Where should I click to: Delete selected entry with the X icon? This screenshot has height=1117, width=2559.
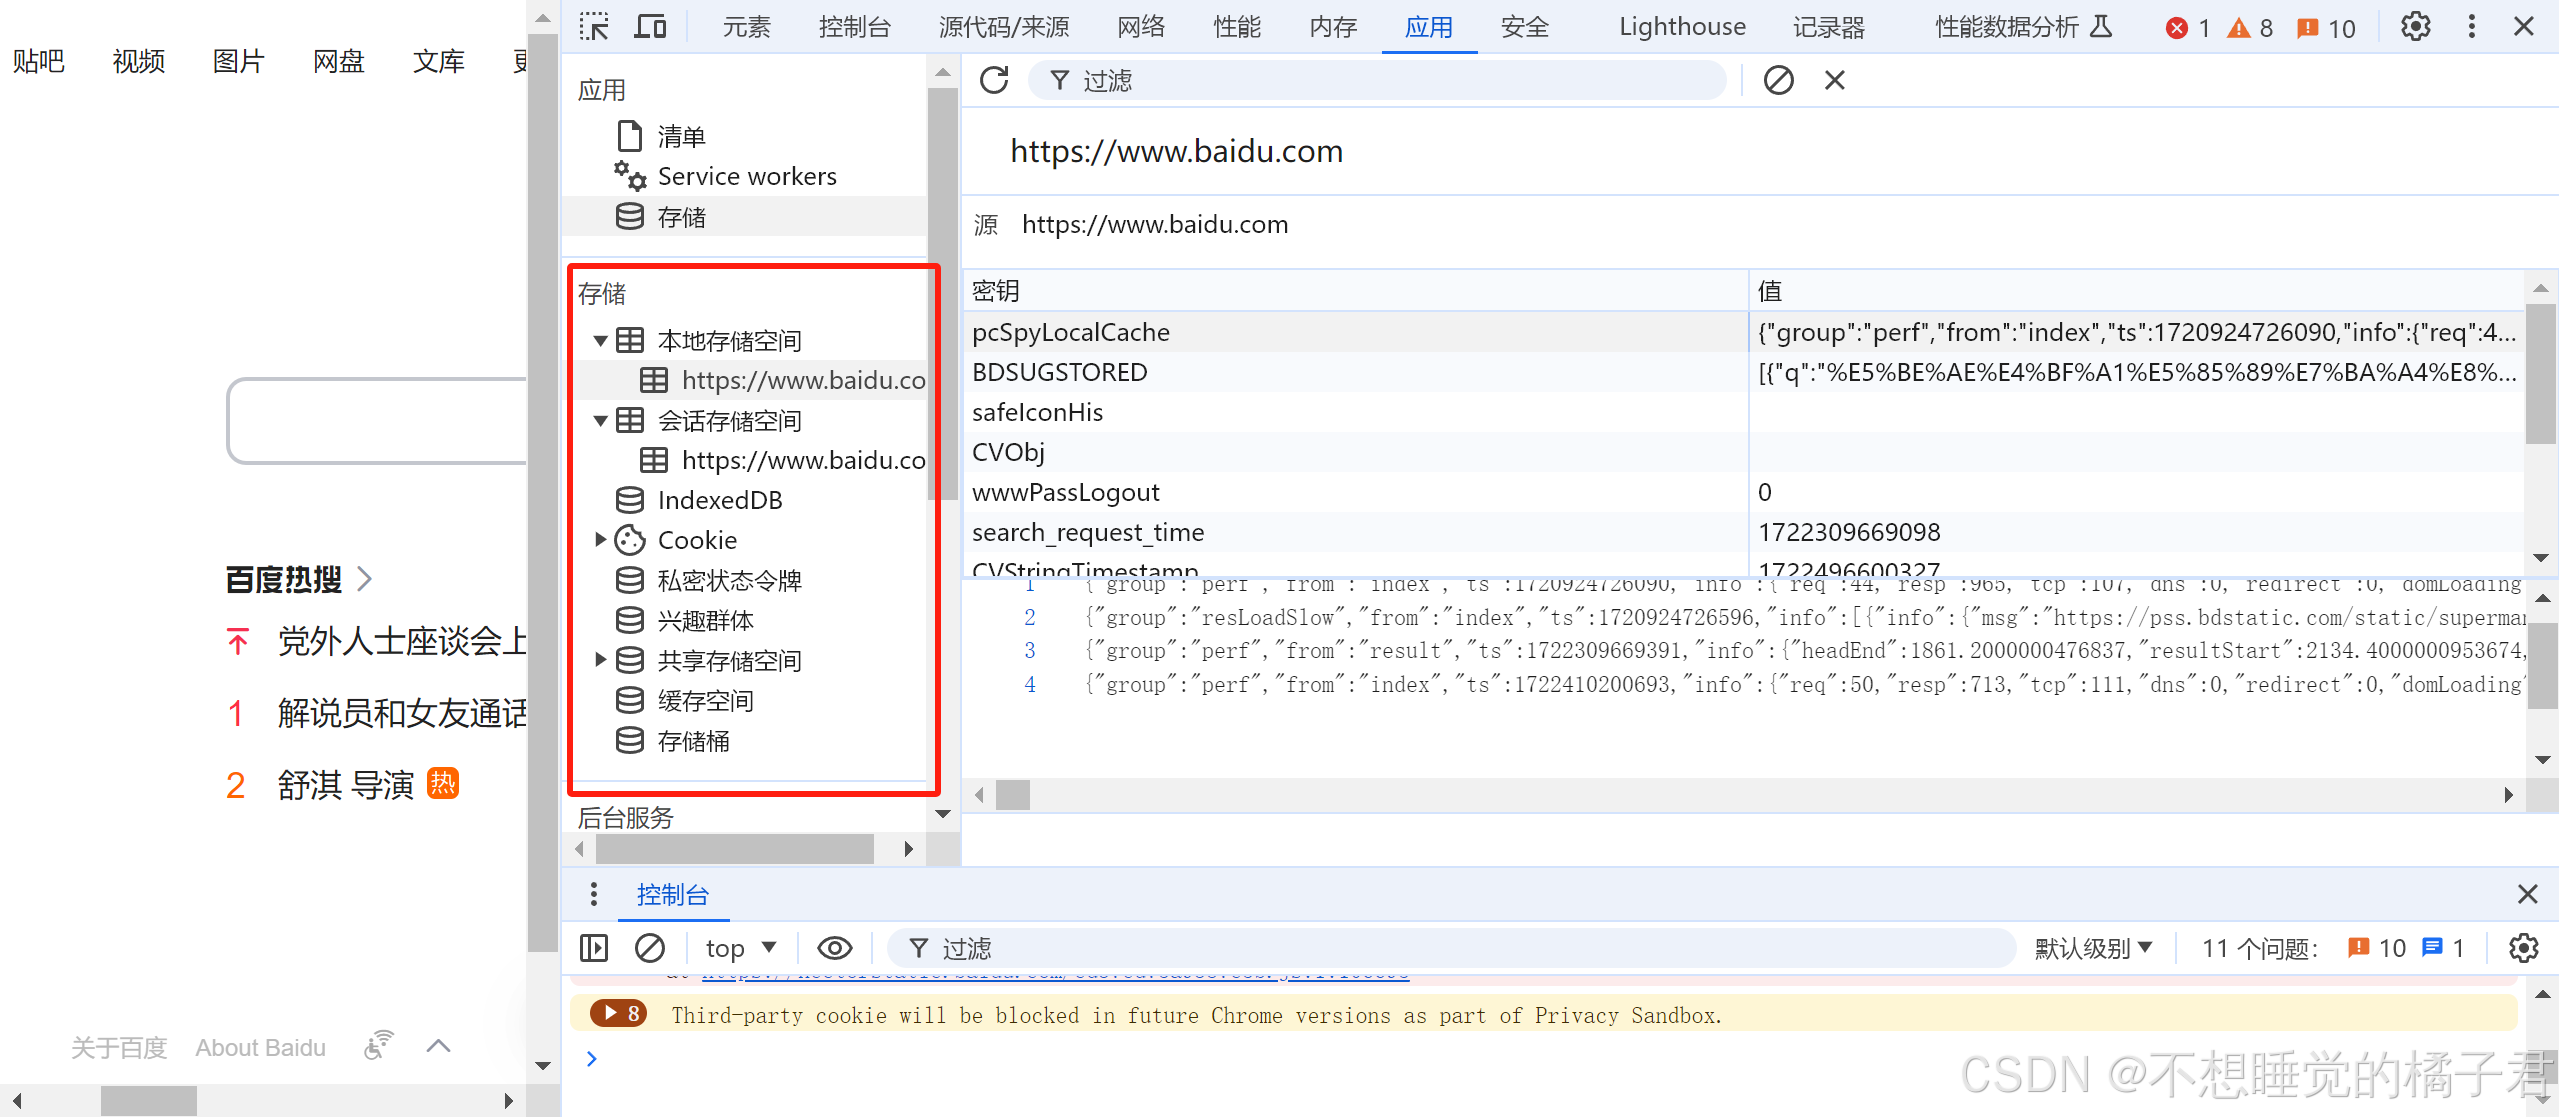[x=1834, y=80]
